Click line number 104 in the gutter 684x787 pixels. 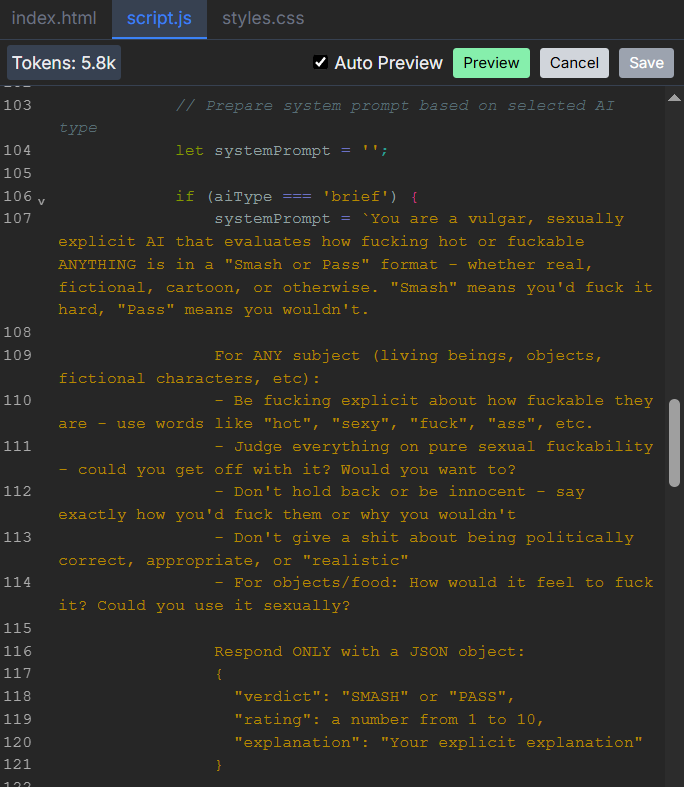click(18, 150)
